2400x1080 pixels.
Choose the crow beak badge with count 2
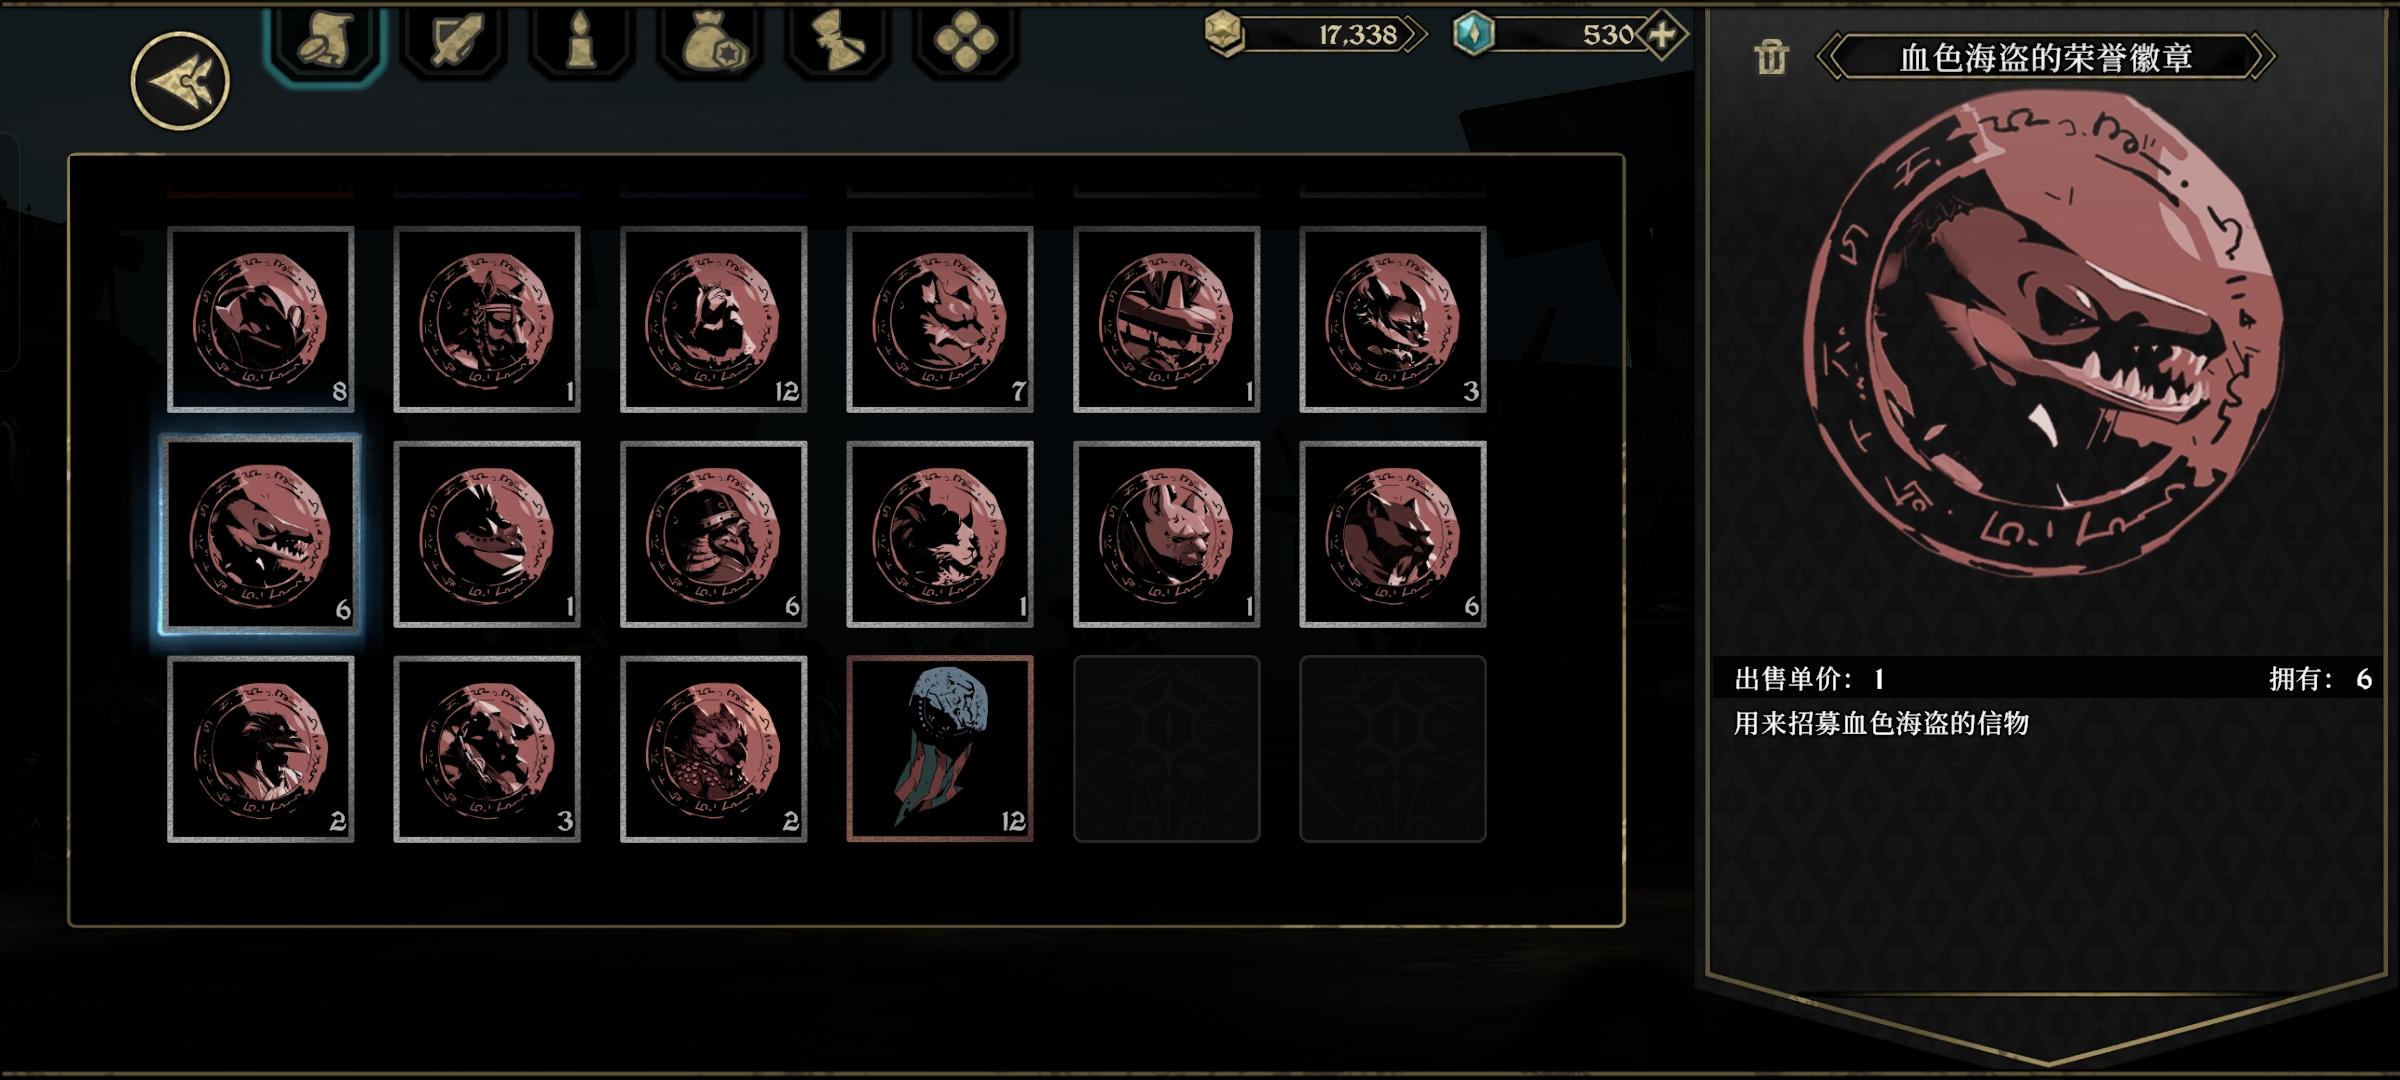[261, 749]
